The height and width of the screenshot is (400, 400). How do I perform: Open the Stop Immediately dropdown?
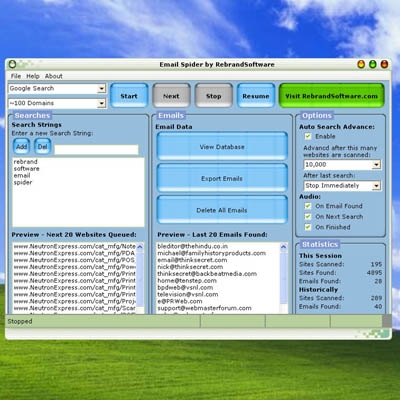(376, 186)
